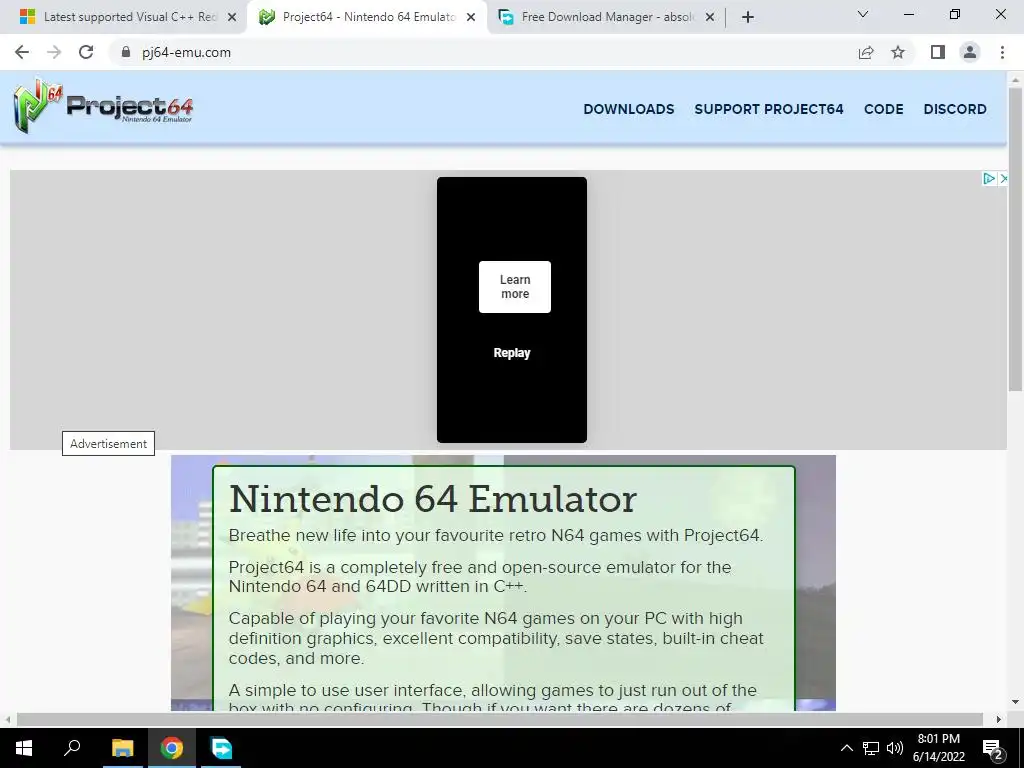Open Windows taskbar search
The width and height of the screenshot is (1024, 768).
pos(72,748)
